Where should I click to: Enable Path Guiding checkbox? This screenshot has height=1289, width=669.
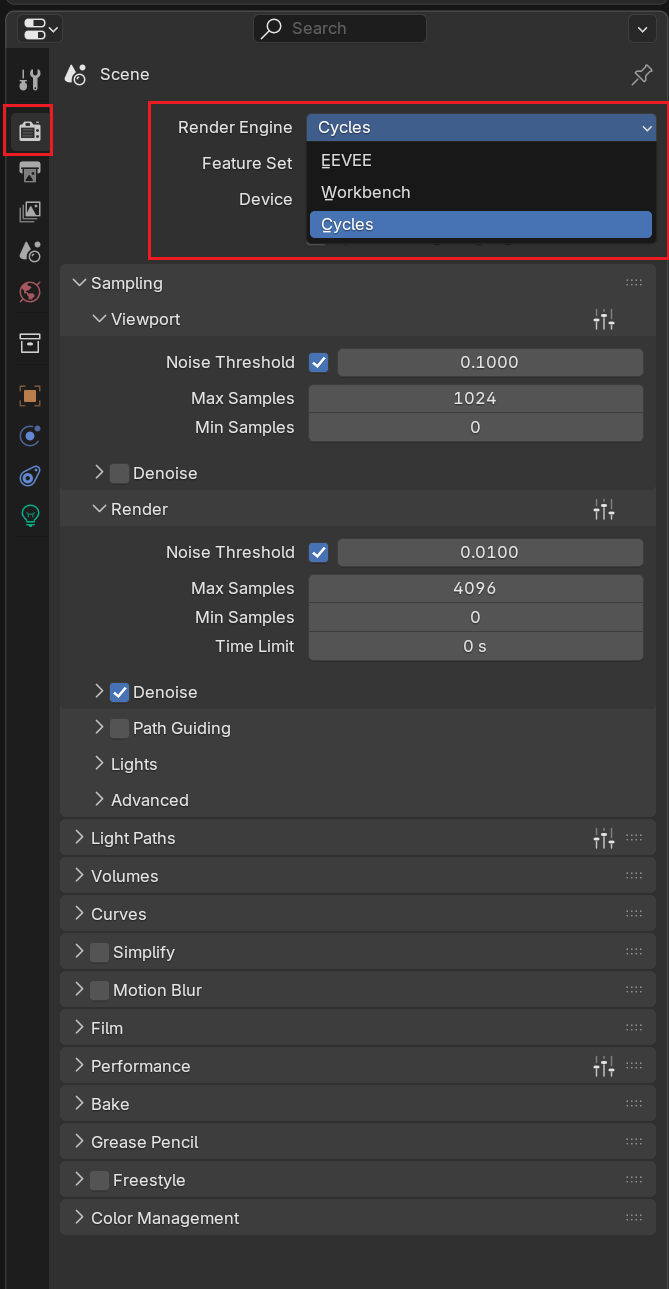pyautogui.click(x=119, y=728)
